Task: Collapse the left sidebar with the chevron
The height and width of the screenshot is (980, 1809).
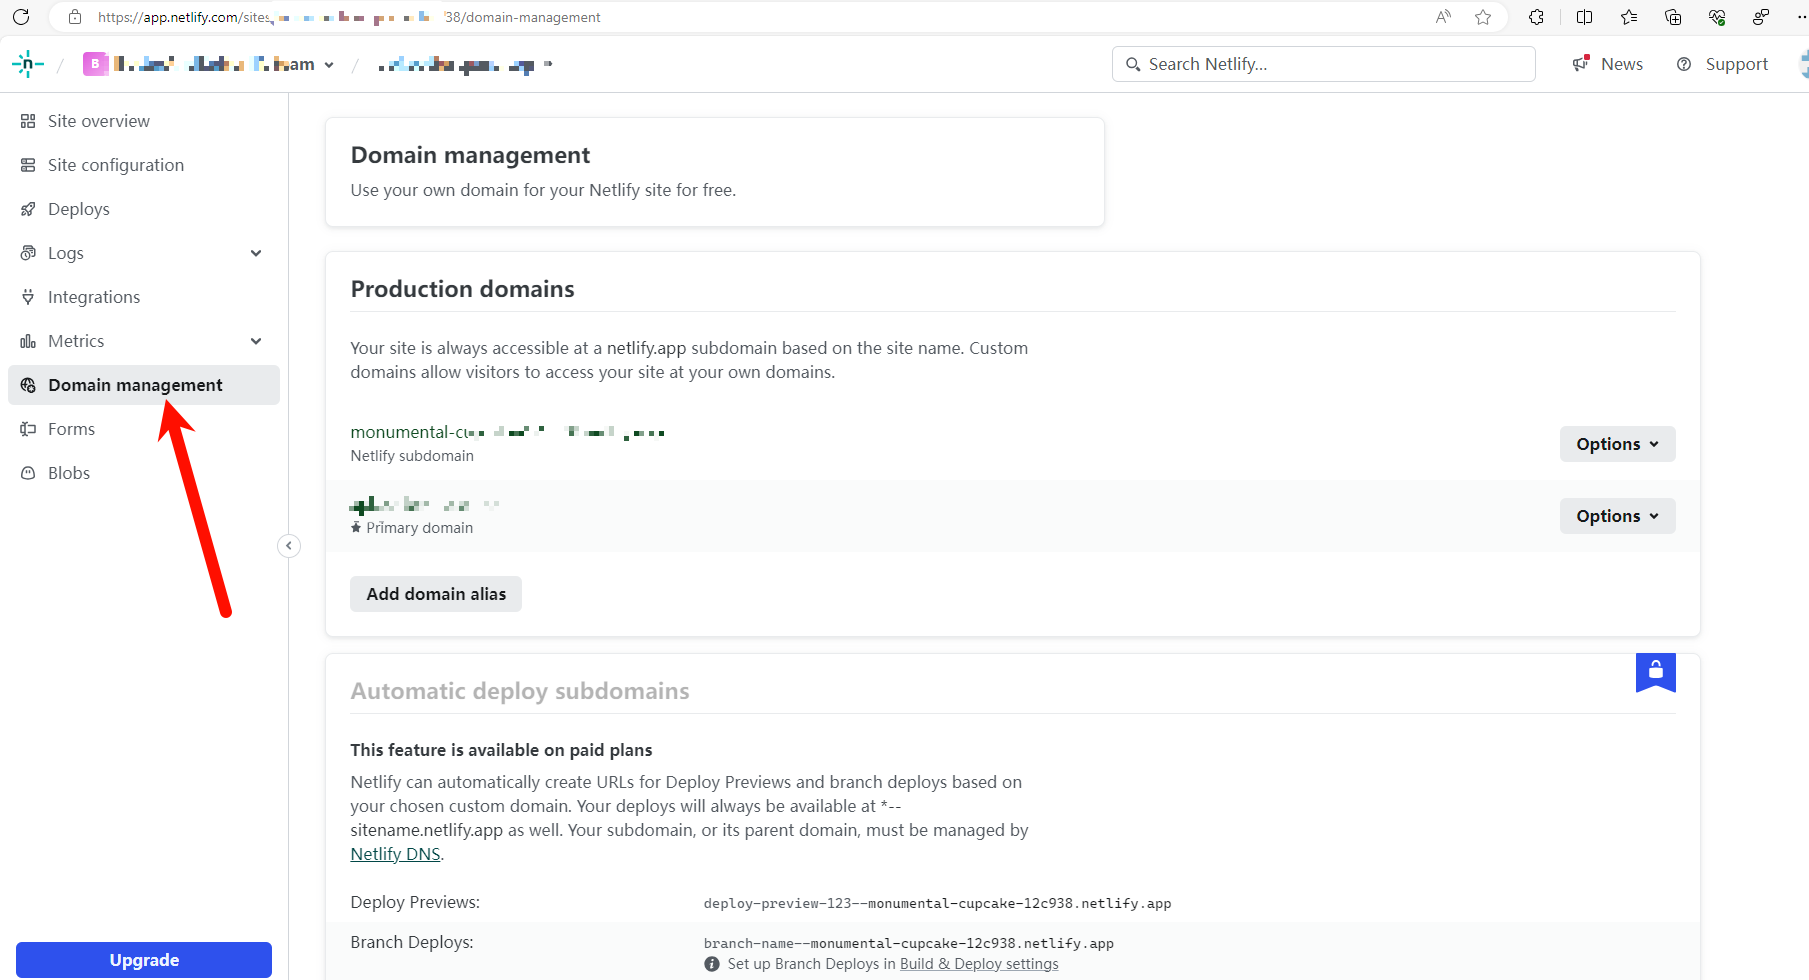Action: click(288, 545)
